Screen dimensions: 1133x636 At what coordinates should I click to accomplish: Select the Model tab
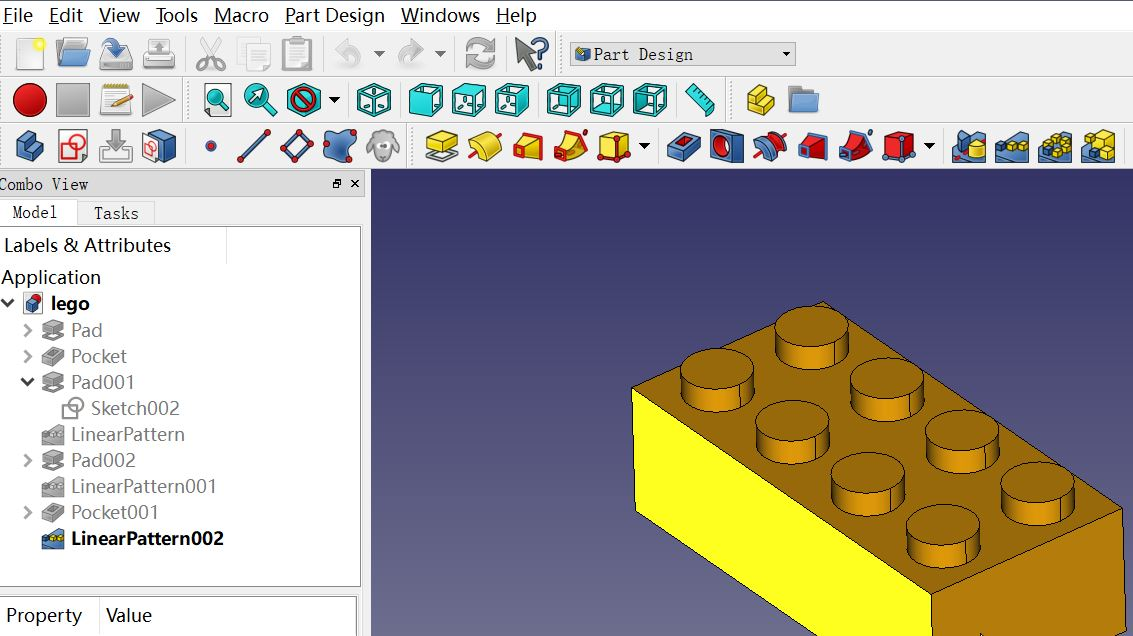coord(35,212)
